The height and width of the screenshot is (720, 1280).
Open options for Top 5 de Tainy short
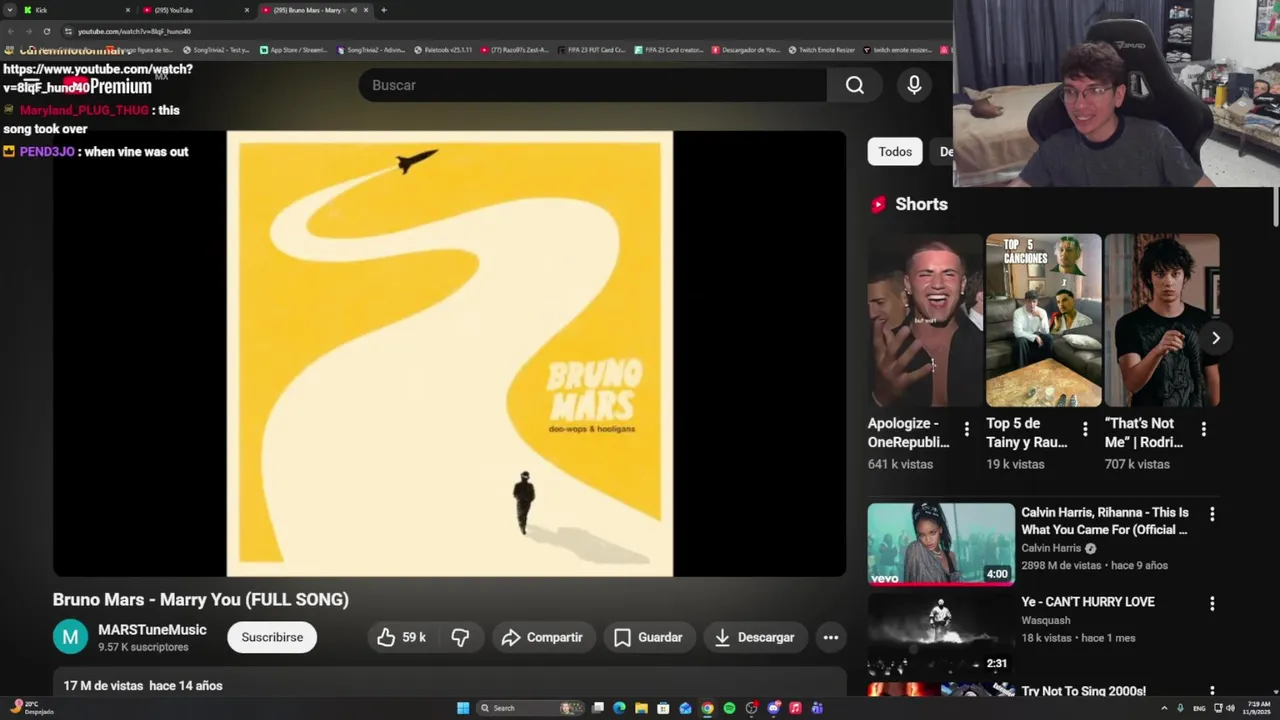coord(1085,429)
